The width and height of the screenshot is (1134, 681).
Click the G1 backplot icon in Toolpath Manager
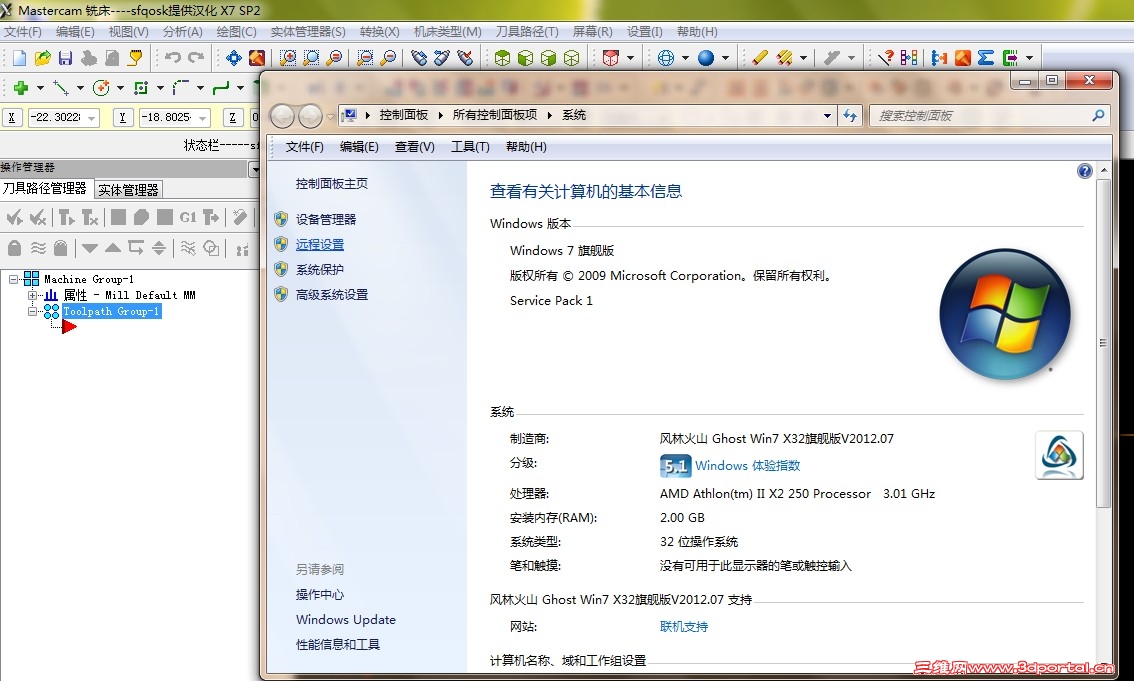point(187,217)
